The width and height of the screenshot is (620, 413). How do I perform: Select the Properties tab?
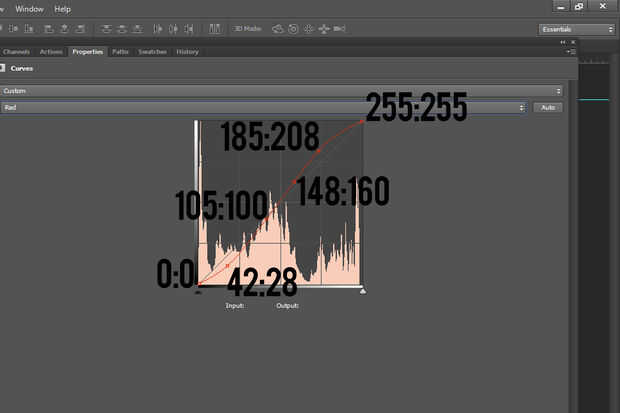pos(88,52)
